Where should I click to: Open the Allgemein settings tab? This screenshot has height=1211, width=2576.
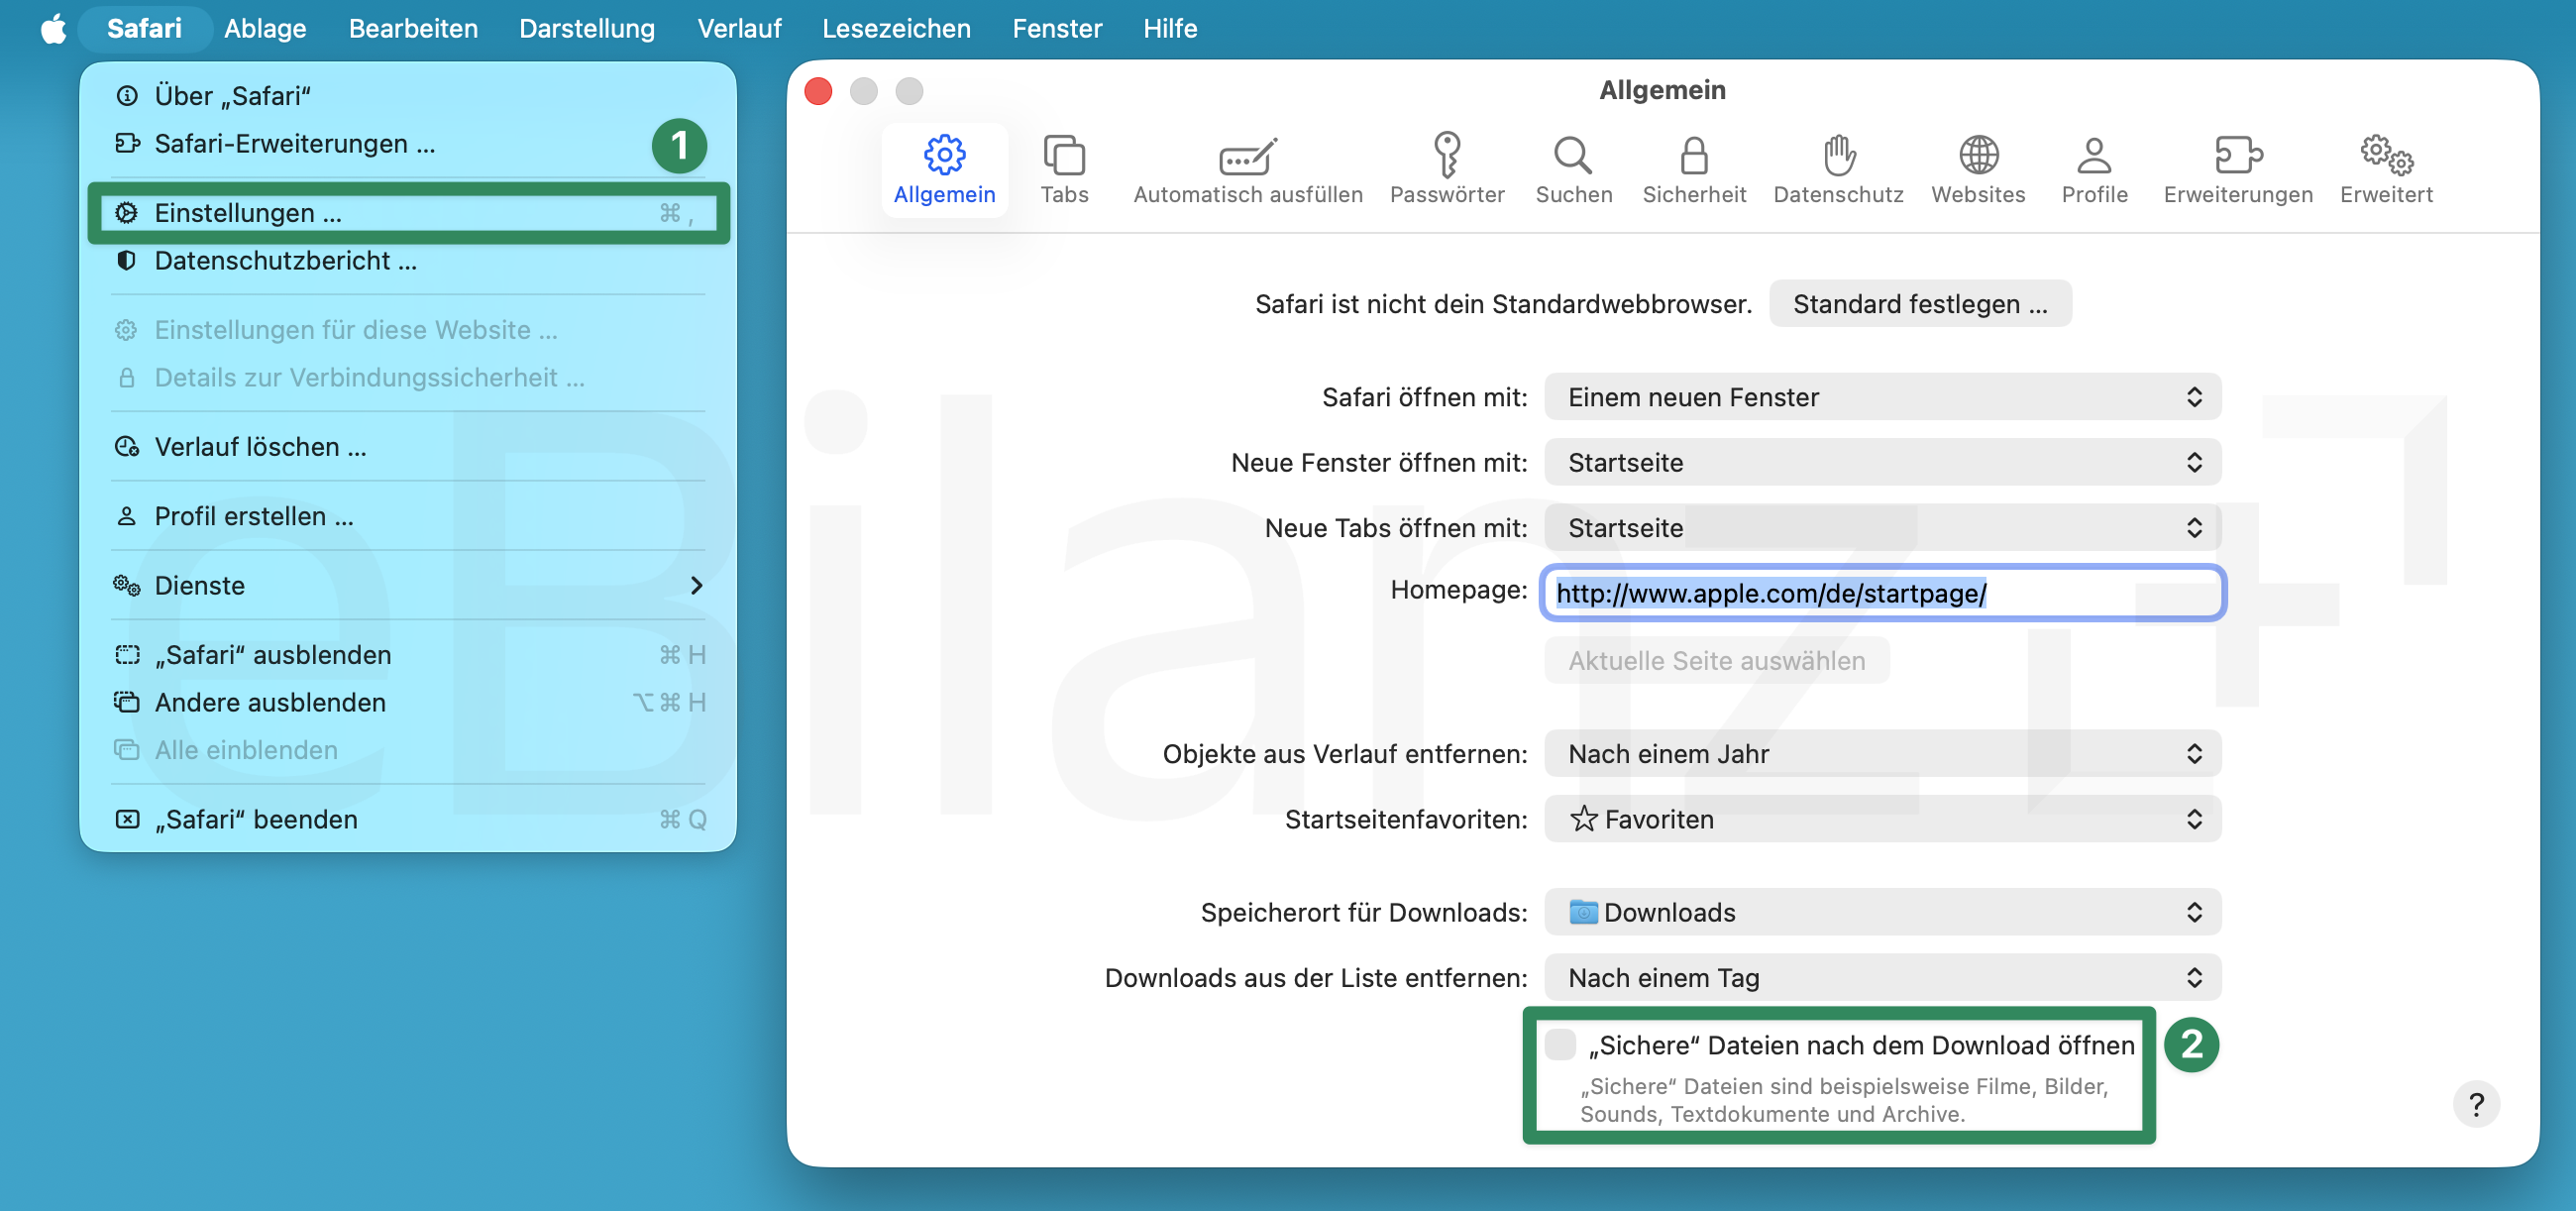tap(944, 170)
